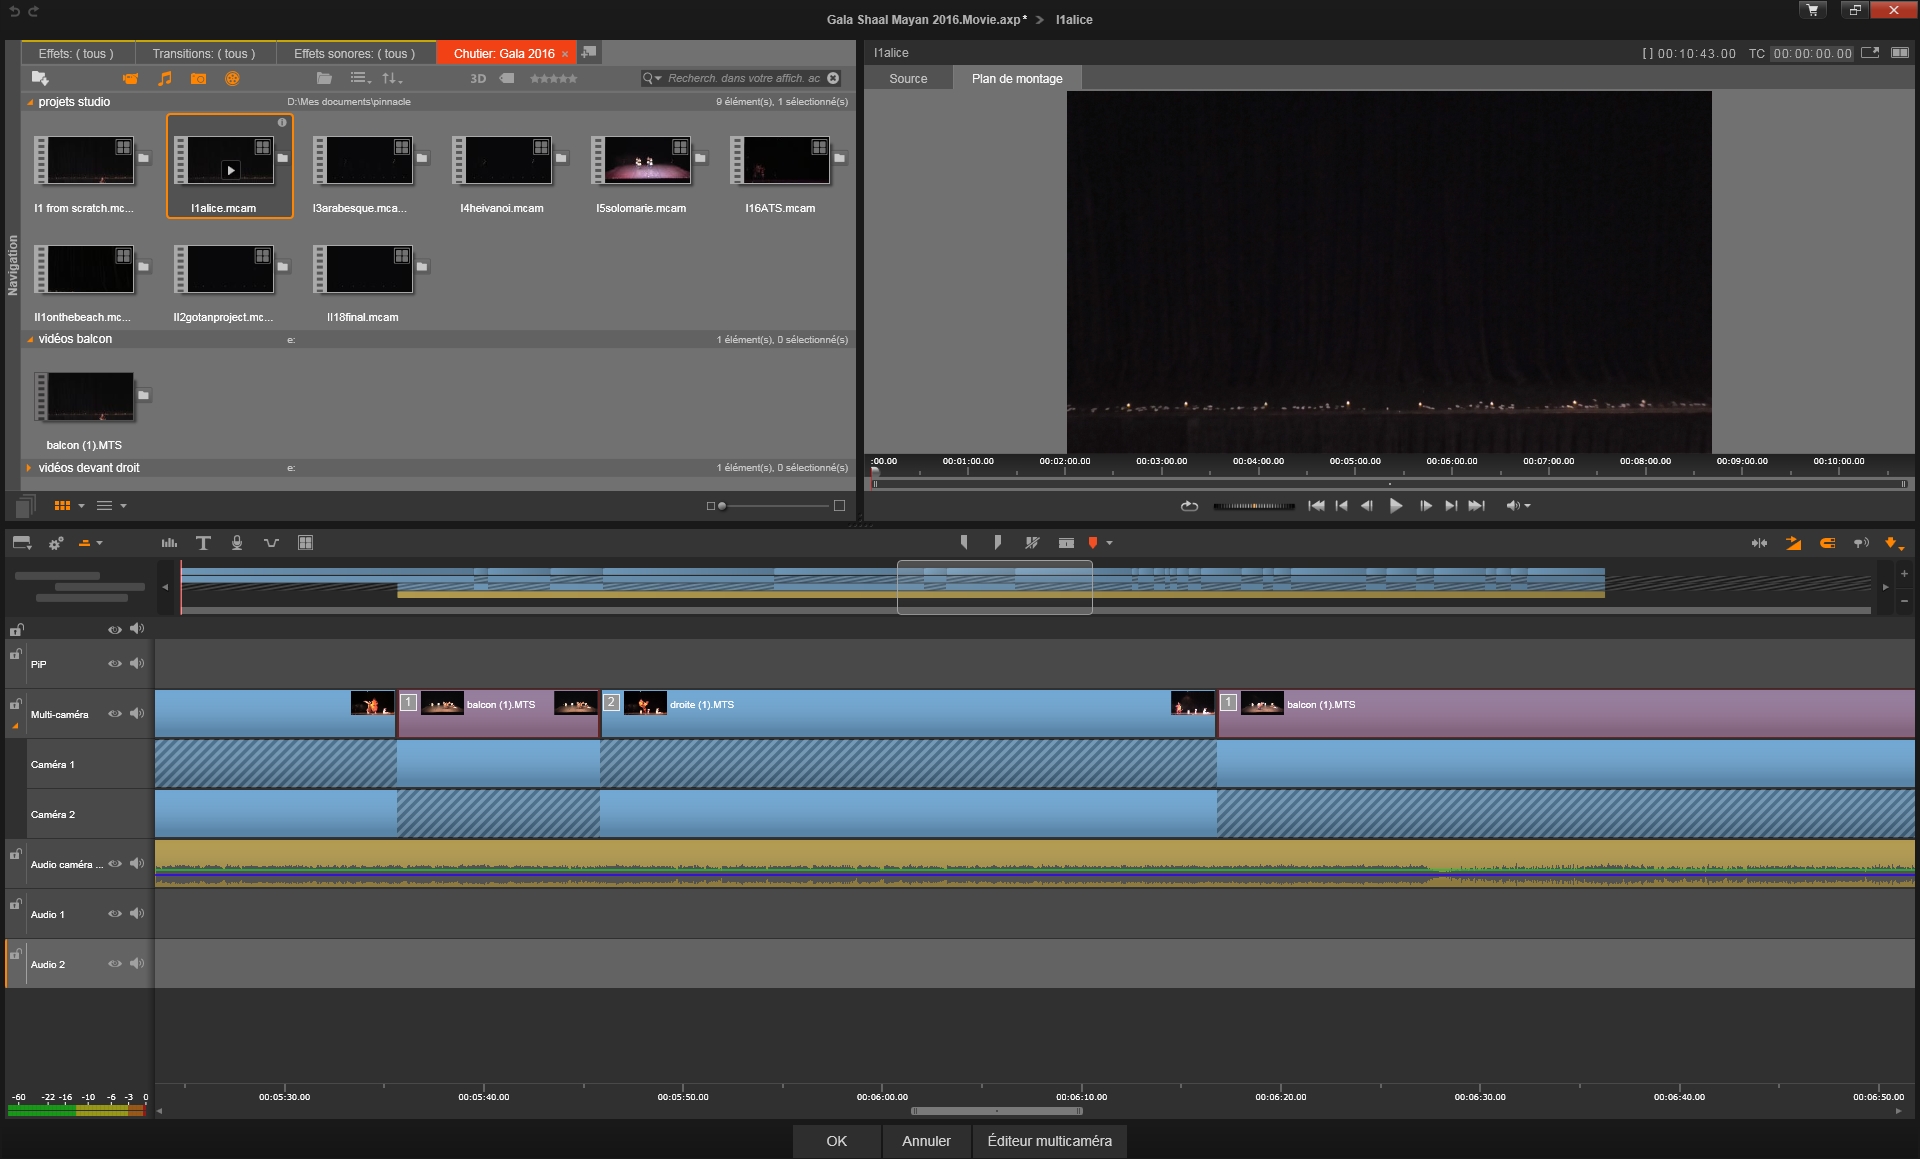Click the timeline marker icon

(x=1093, y=543)
